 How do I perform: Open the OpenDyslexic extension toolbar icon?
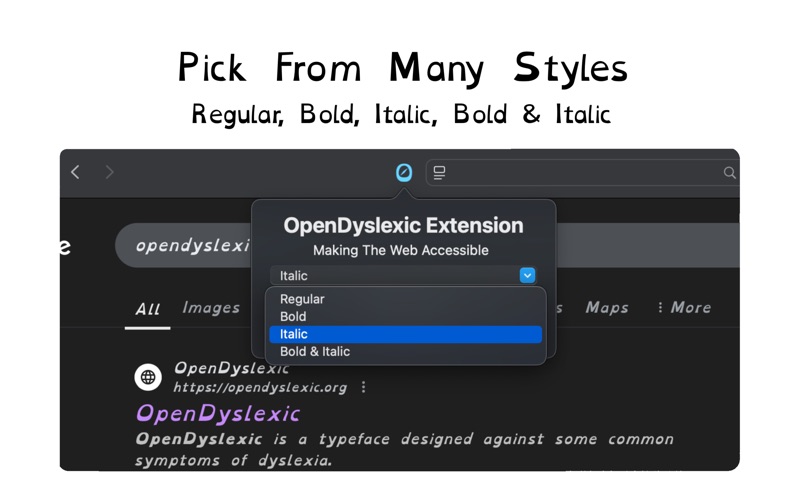coord(404,172)
